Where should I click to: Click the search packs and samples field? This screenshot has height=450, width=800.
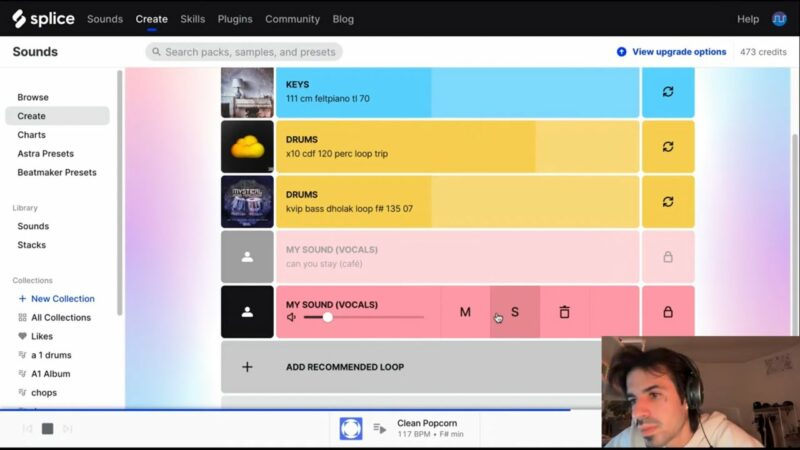tap(250, 52)
